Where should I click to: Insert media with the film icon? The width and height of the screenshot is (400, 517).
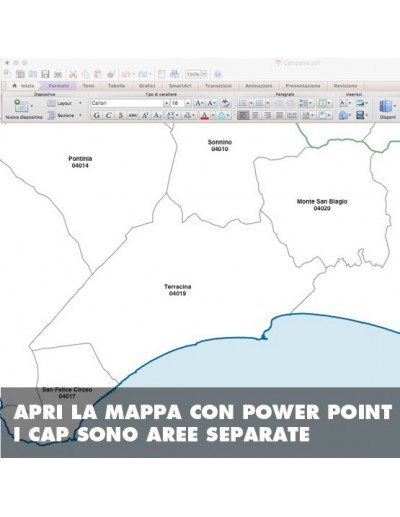tap(360, 115)
